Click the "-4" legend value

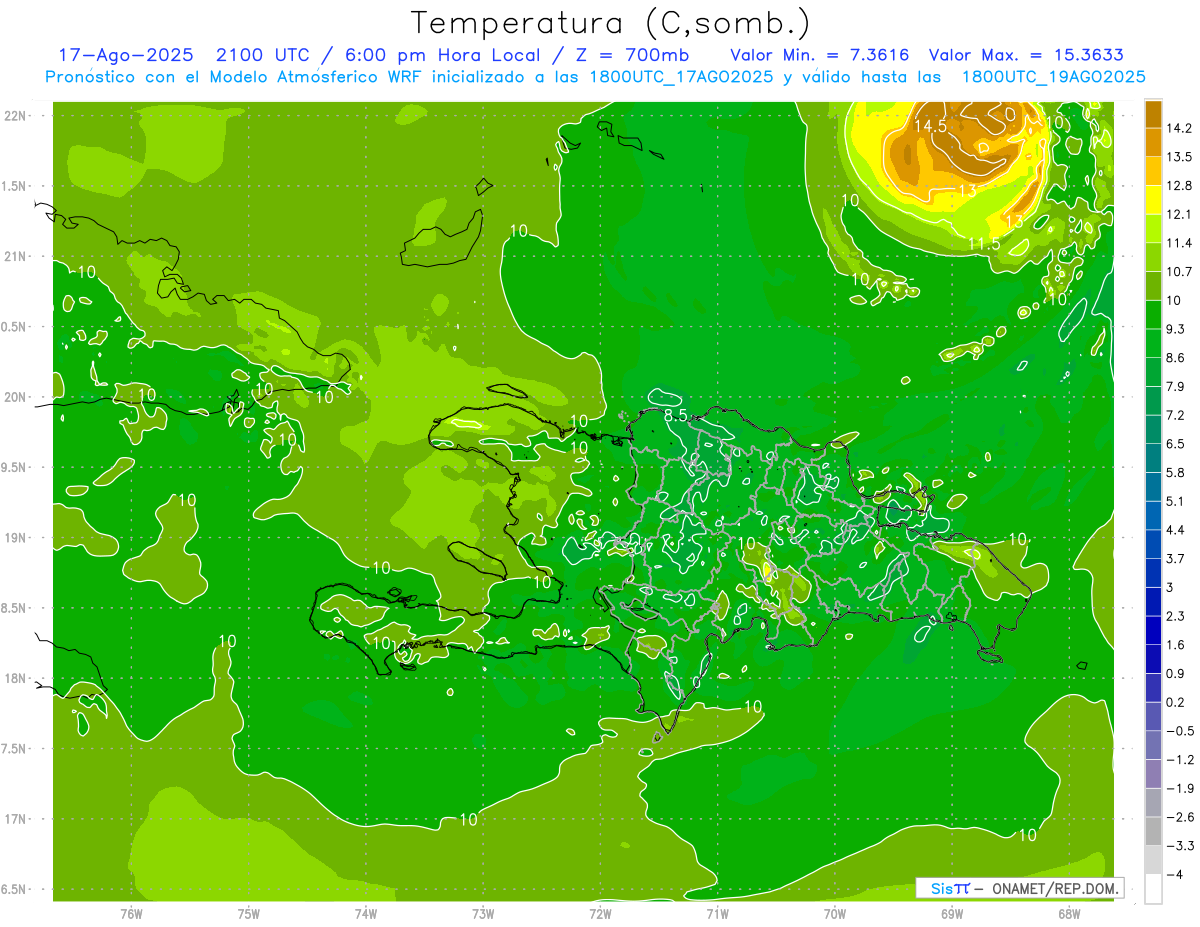click(x=1174, y=875)
